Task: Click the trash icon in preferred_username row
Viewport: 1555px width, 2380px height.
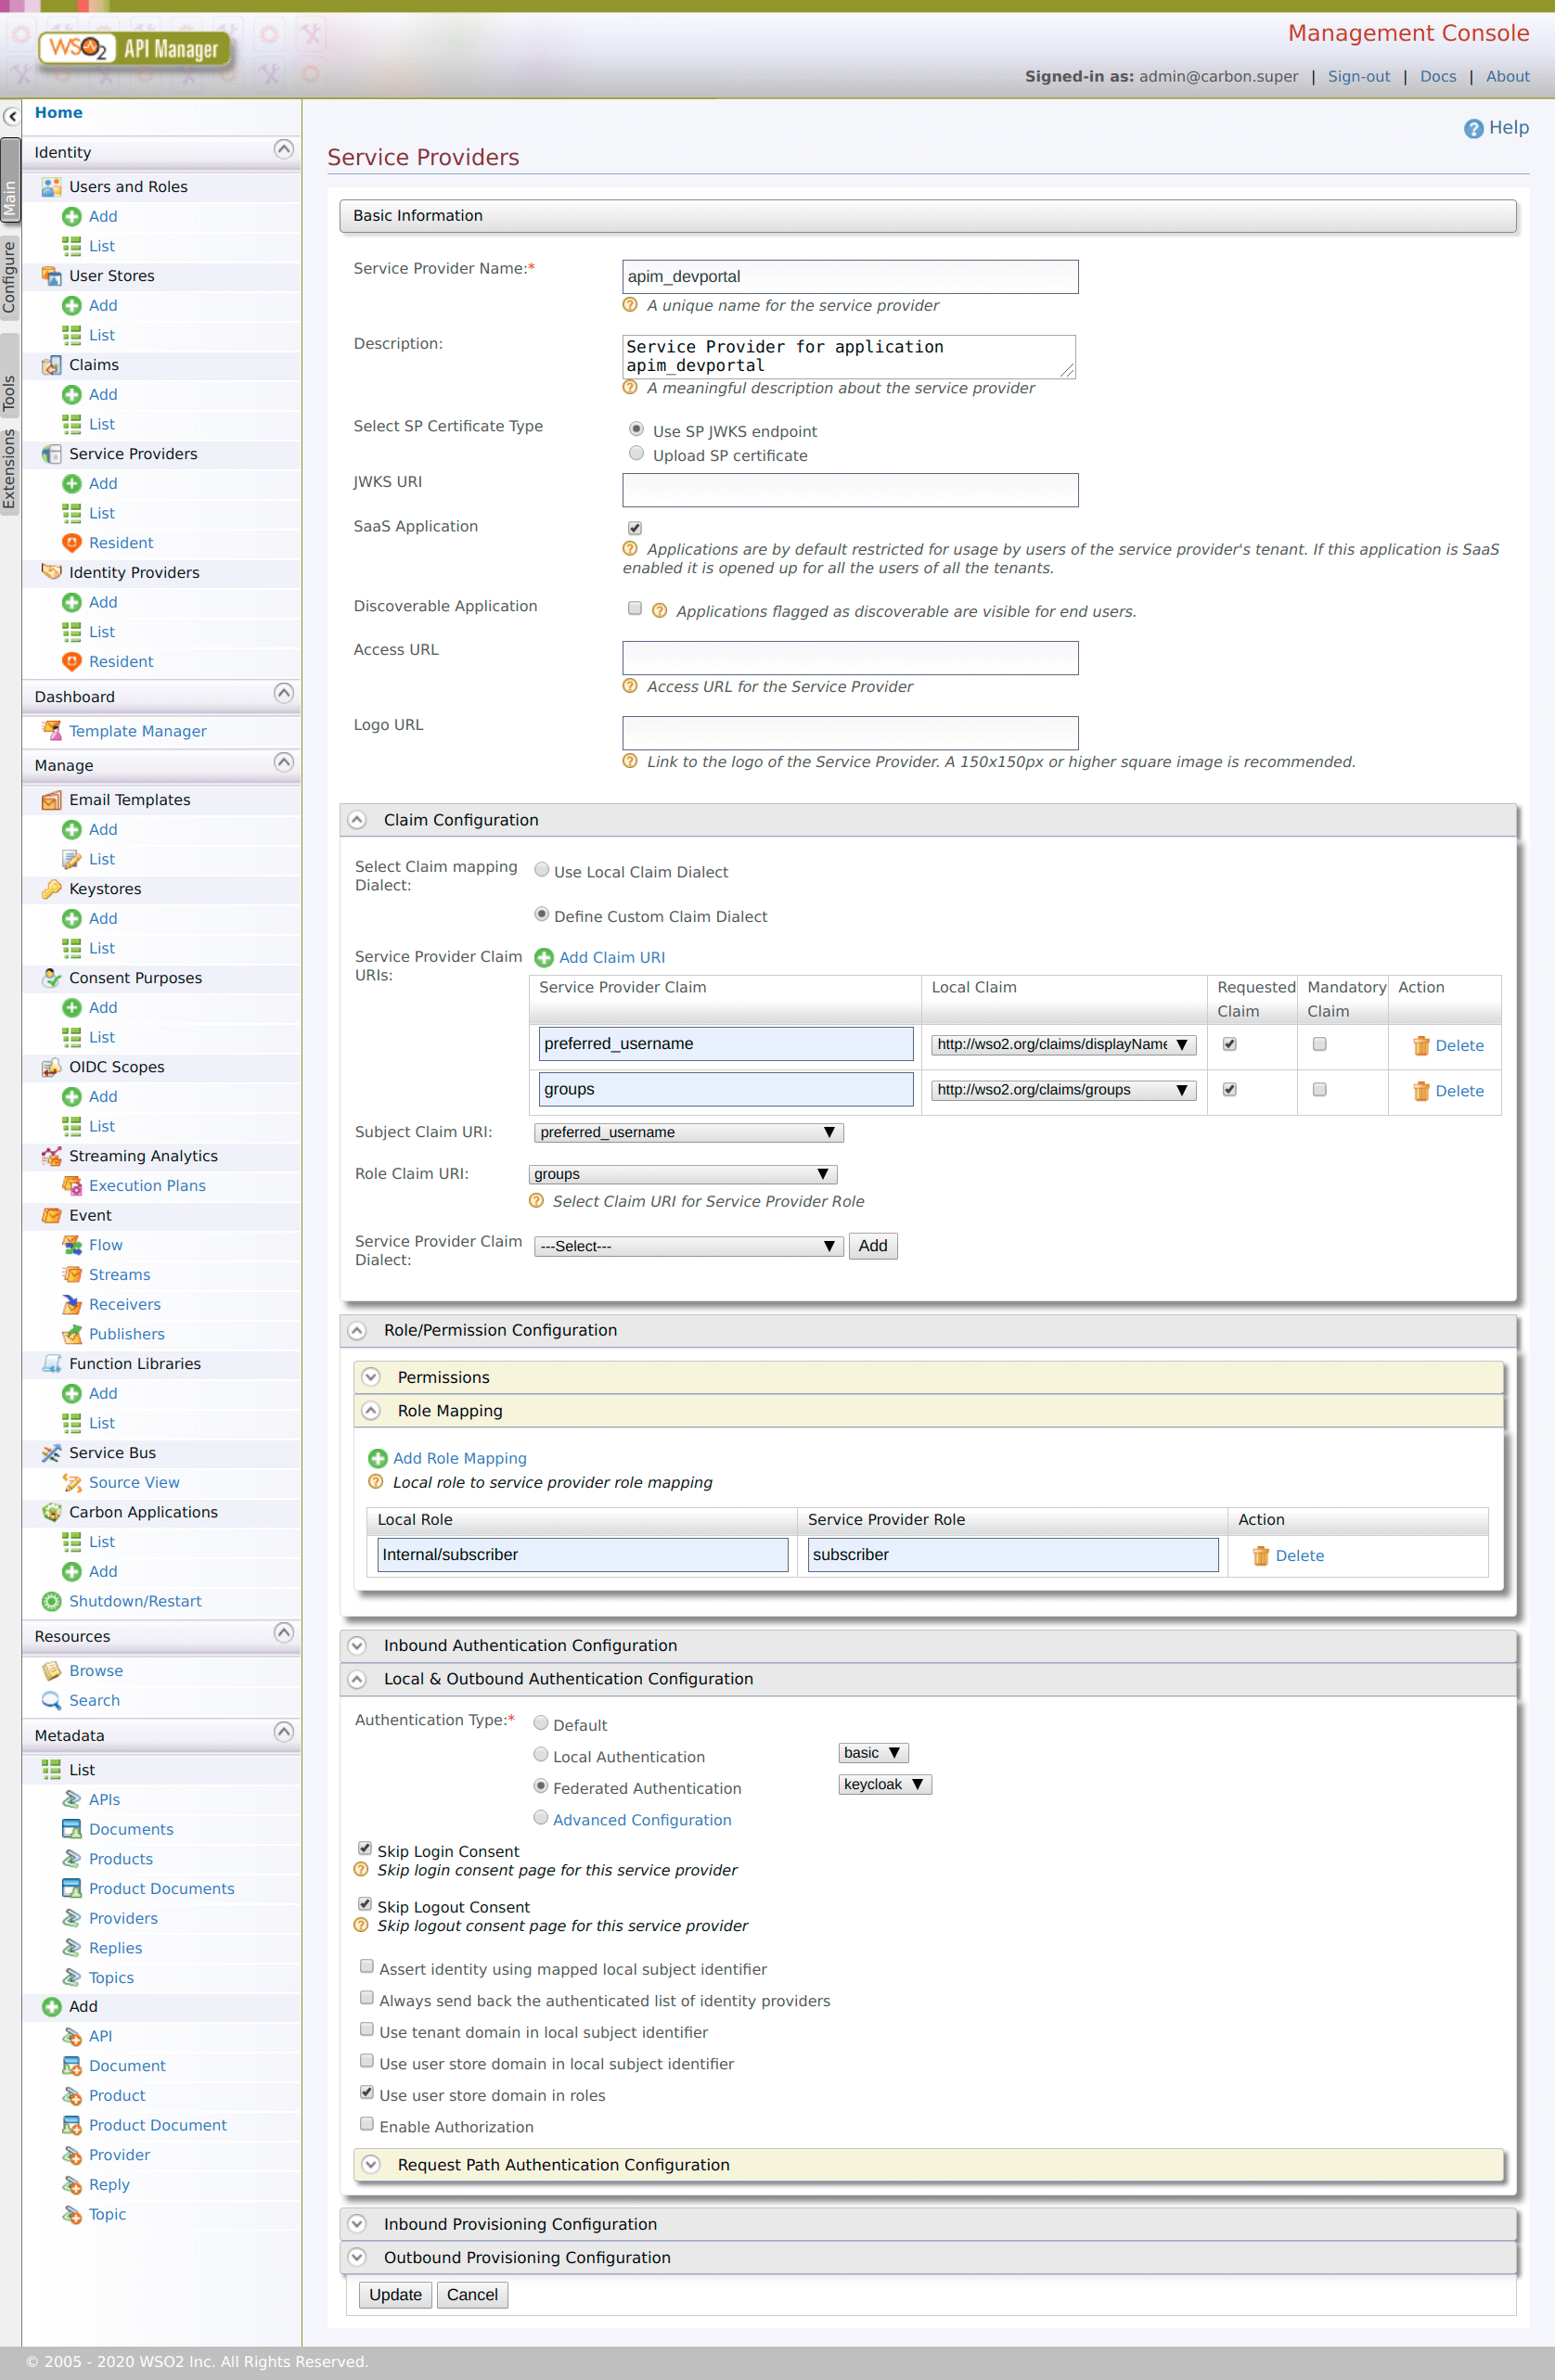Action: (x=1420, y=1045)
